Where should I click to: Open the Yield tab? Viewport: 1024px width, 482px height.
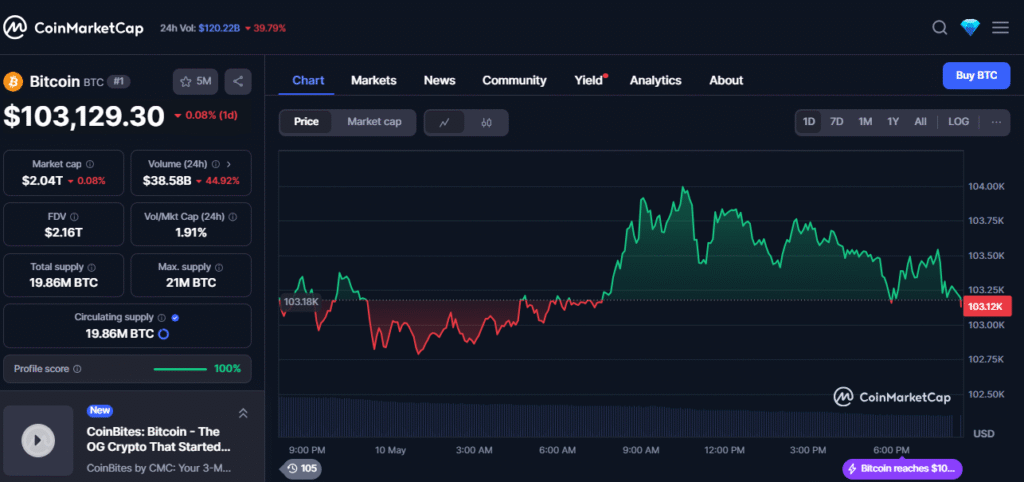[x=588, y=80]
